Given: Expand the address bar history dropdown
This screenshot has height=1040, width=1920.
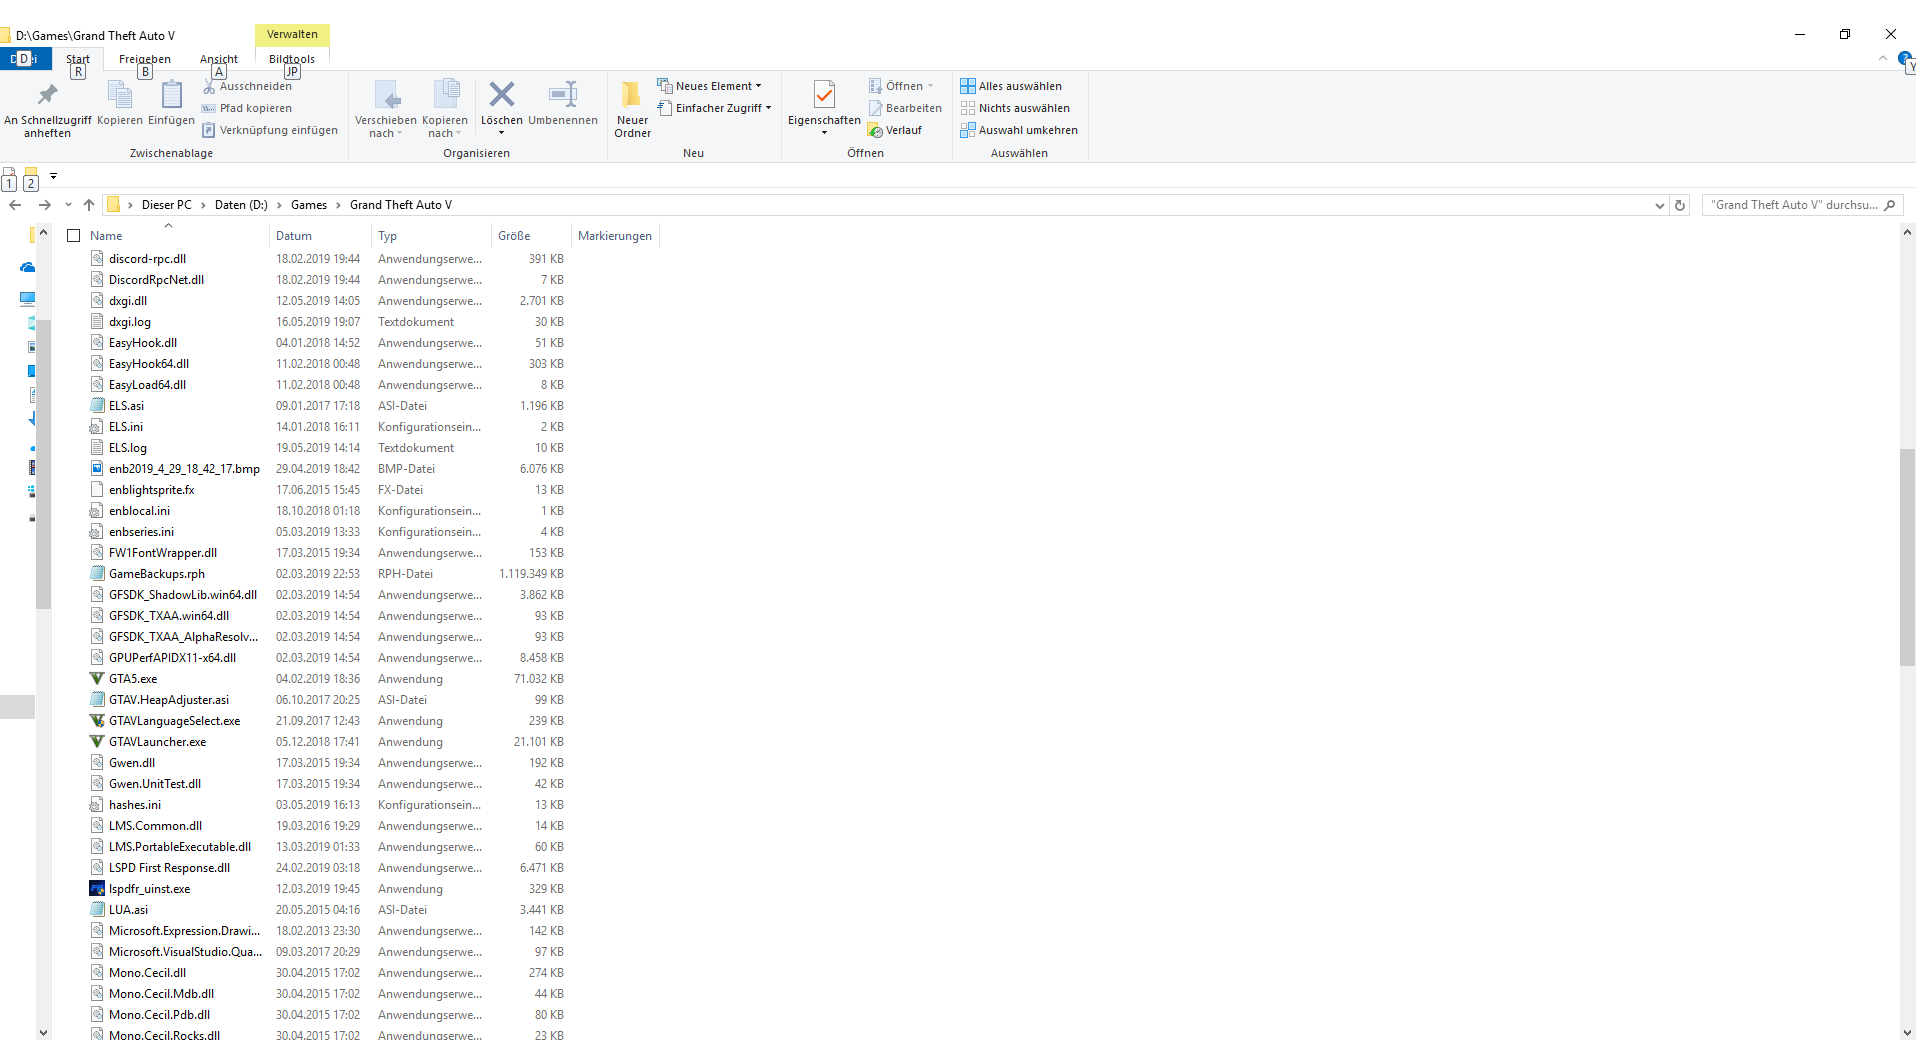Looking at the screenshot, I should point(1660,205).
